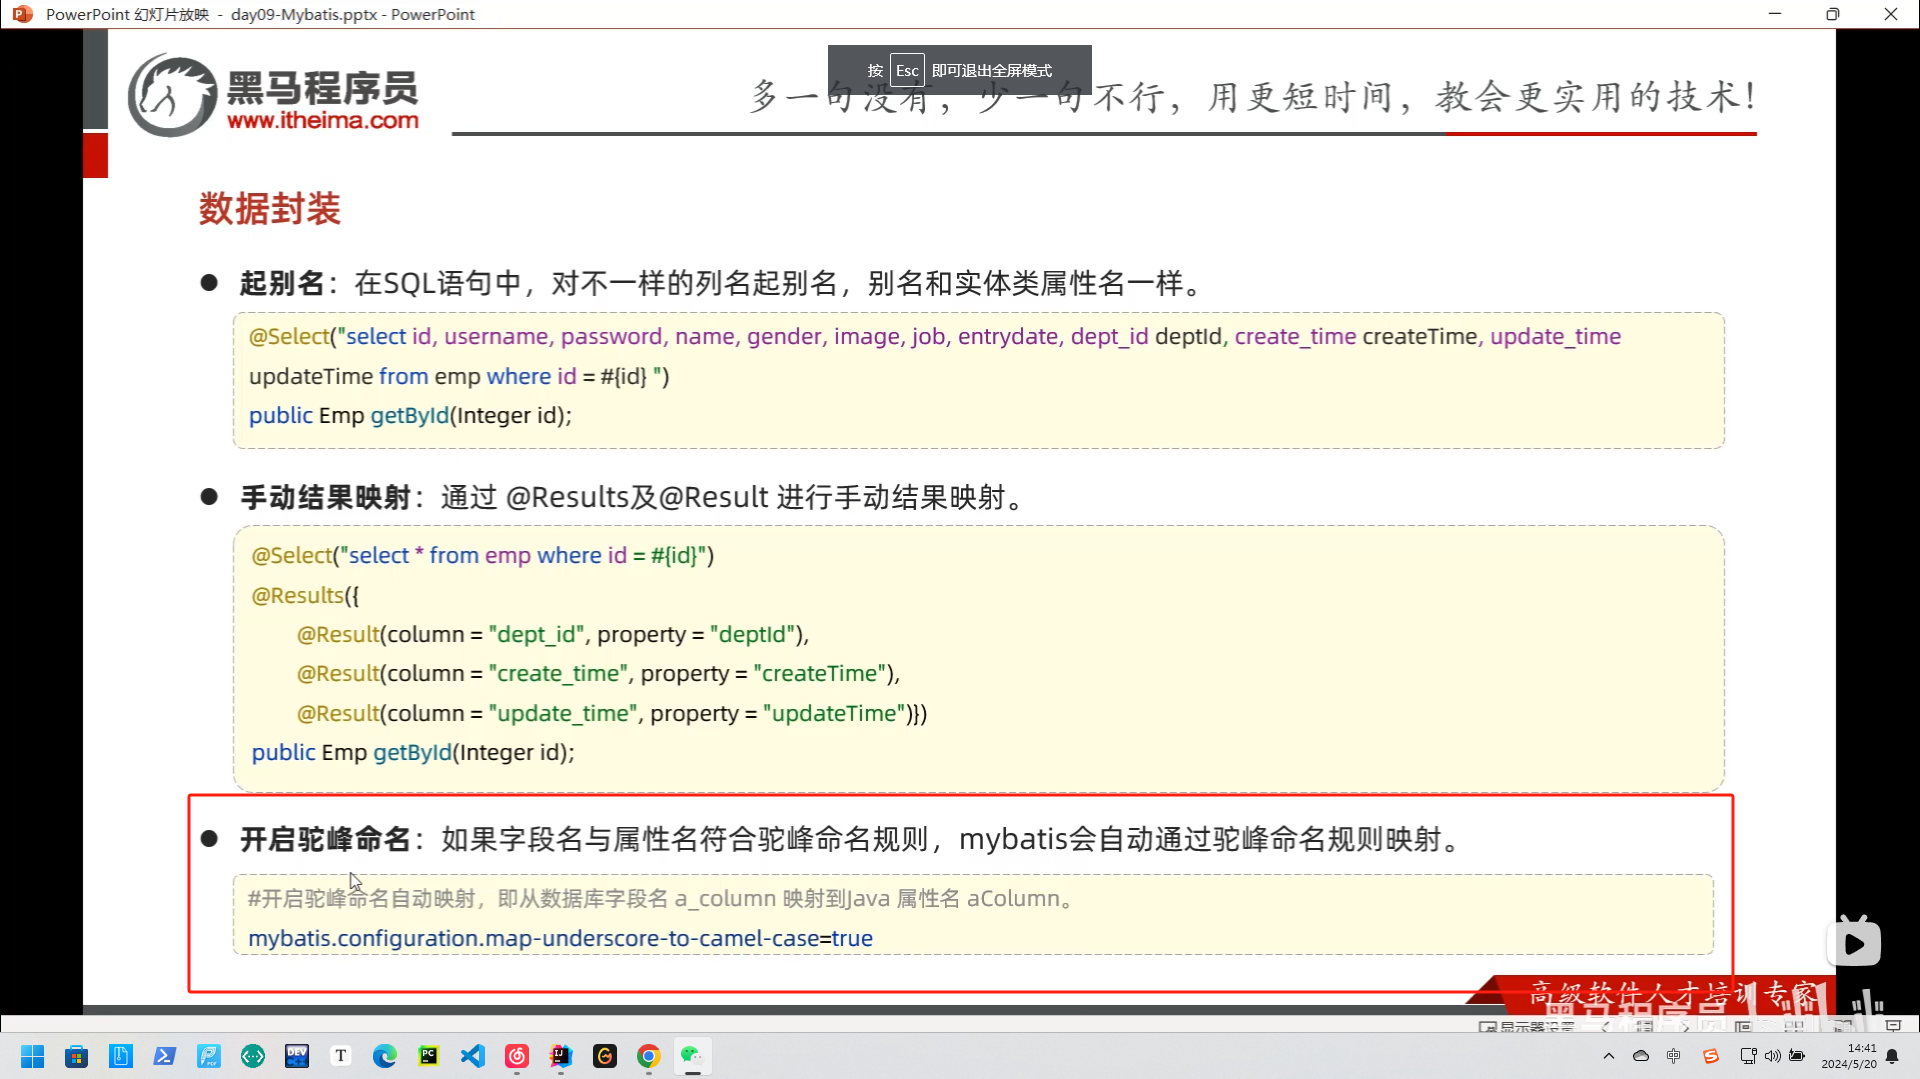Viewport: 1920px width, 1079px height.
Task: Click the second 'public Emp getById(Integer id);' line
Action: [413, 752]
